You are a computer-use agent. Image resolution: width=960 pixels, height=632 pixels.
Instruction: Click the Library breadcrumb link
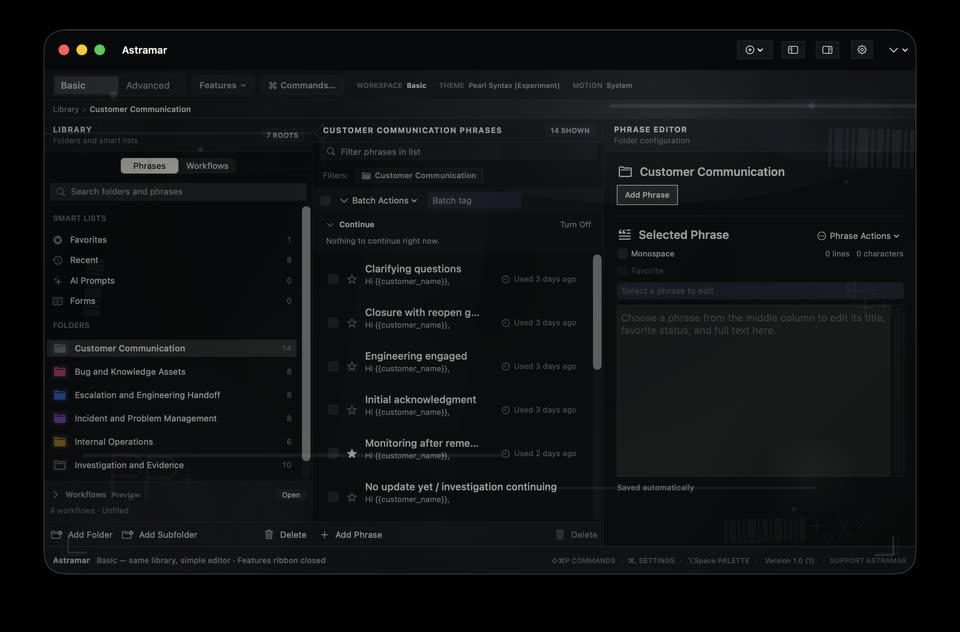click(66, 109)
